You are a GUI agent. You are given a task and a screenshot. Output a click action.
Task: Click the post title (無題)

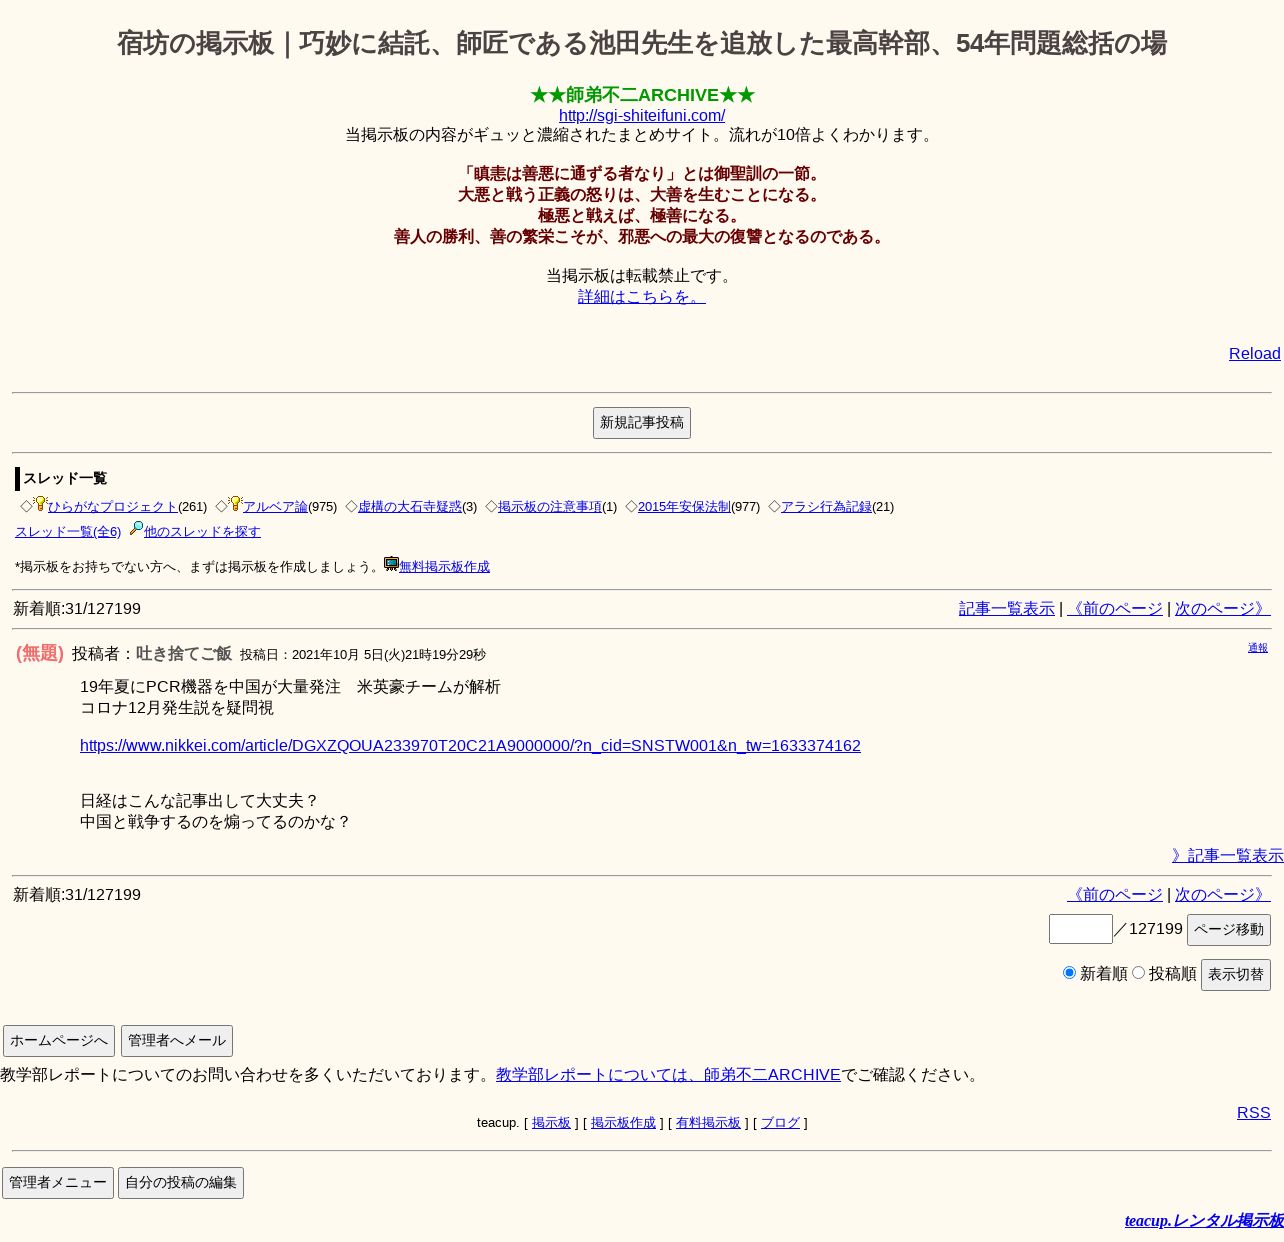pyautogui.click(x=40, y=654)
